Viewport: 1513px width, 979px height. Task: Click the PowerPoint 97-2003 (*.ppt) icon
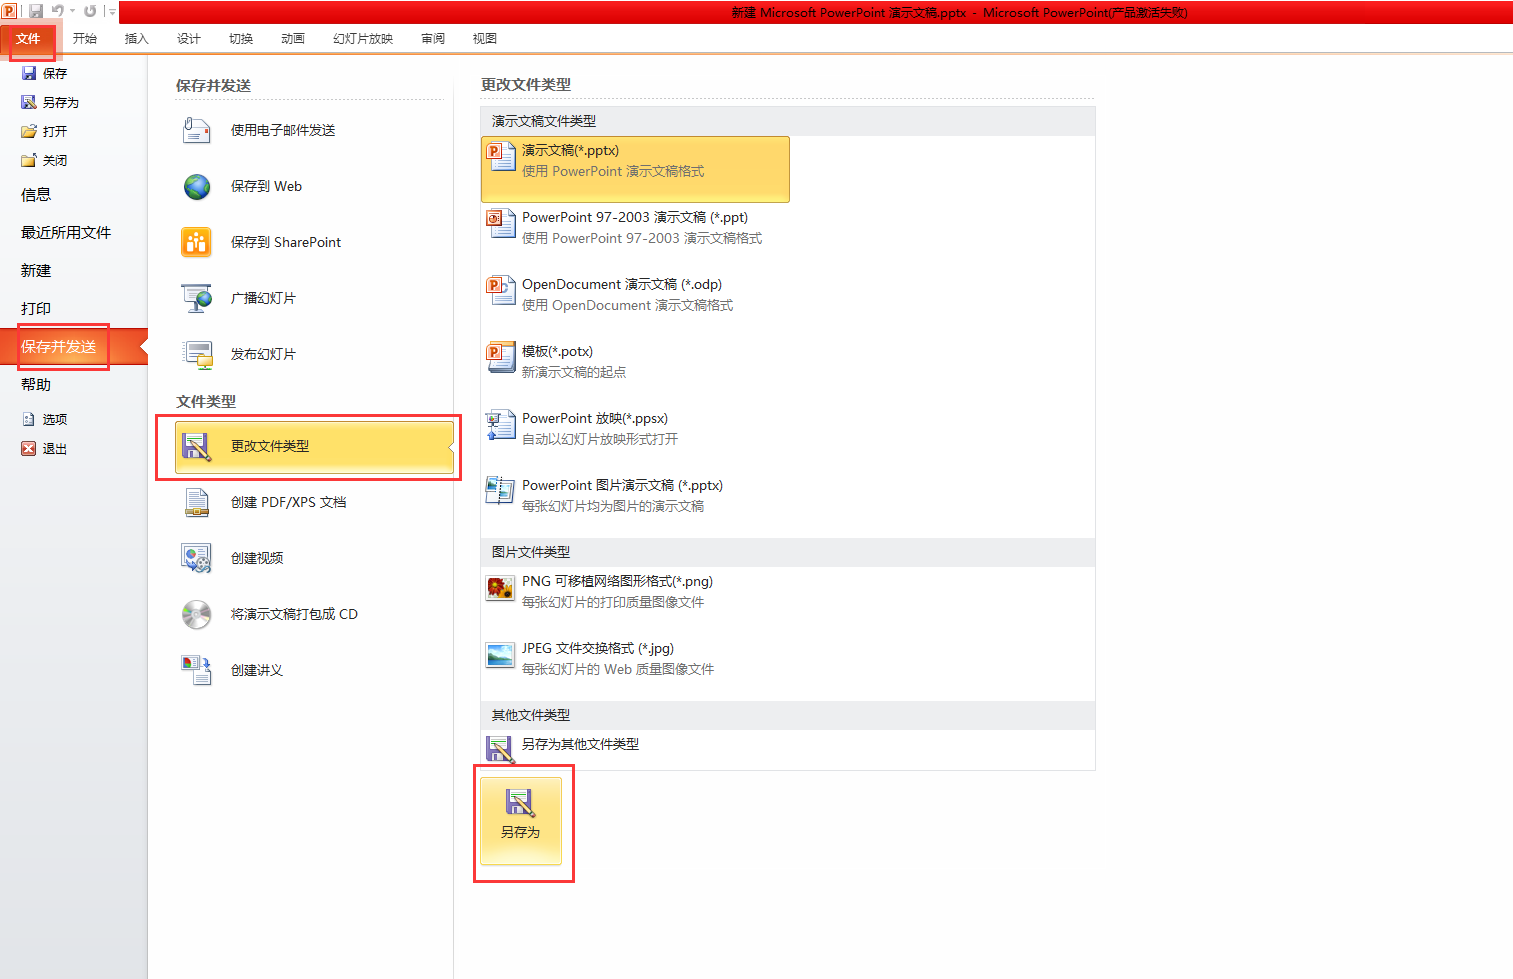tap(500, 223)
